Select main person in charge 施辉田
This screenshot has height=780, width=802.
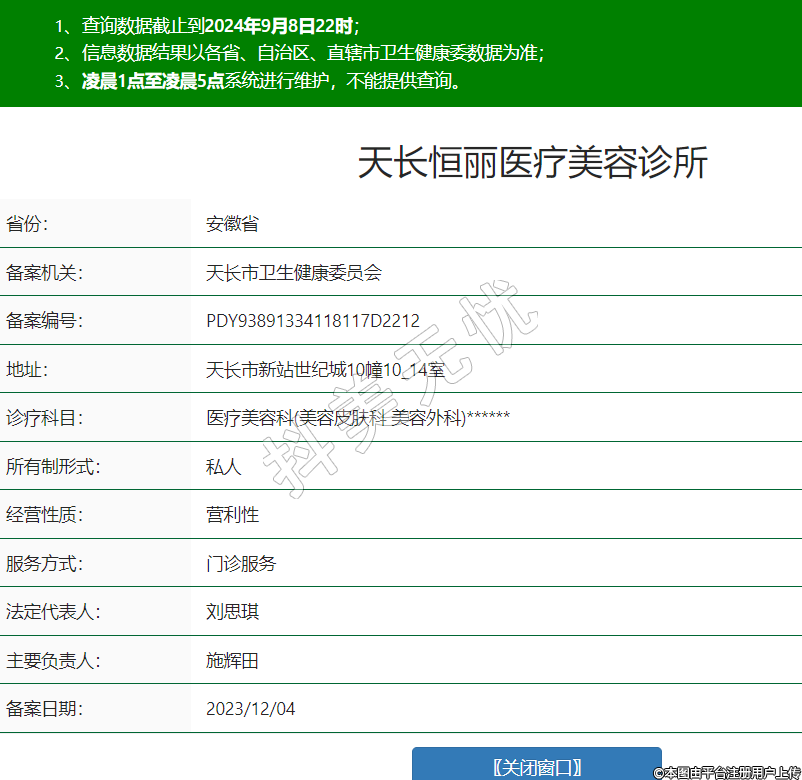coord(232,660)
